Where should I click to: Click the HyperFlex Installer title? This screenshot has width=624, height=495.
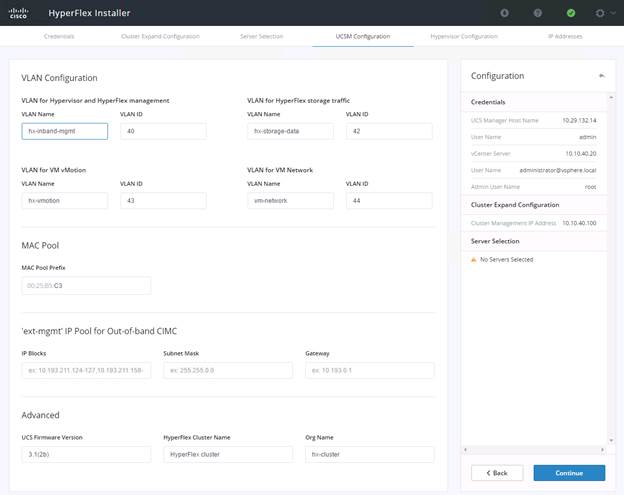point(89,13)
